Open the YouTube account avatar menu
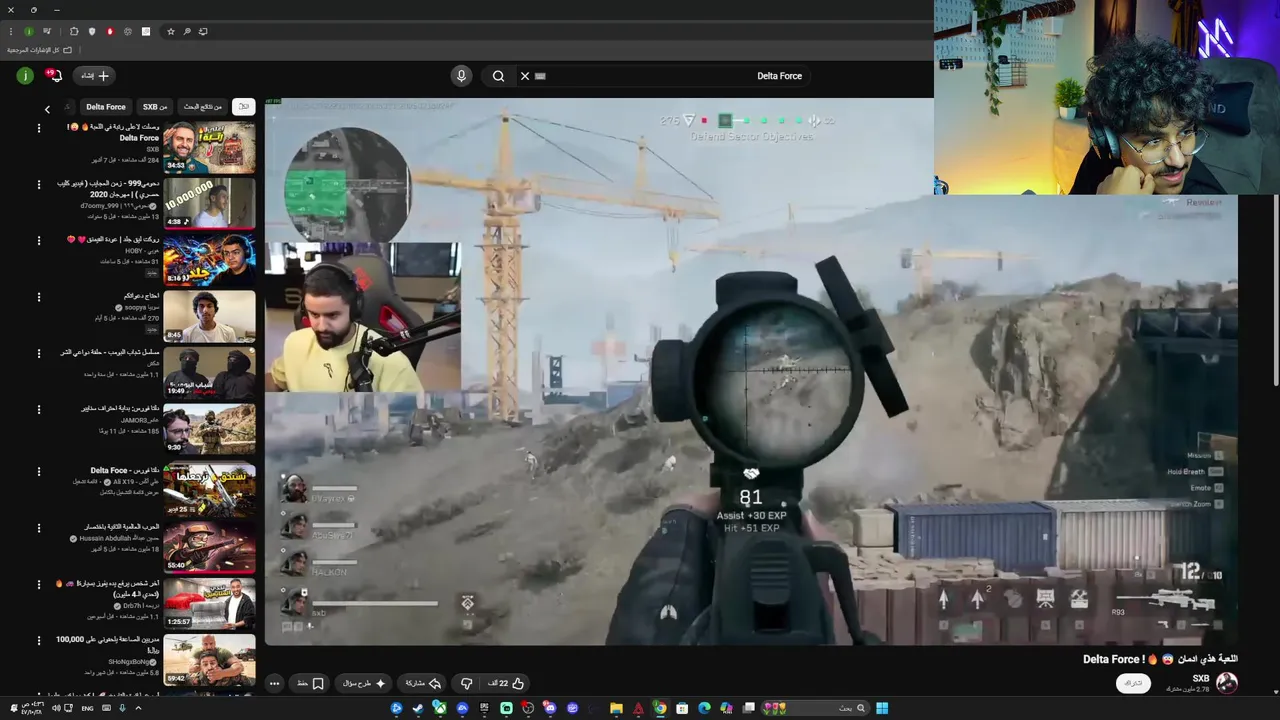Viewport: 1280px width, 720px height. (25, 75)
